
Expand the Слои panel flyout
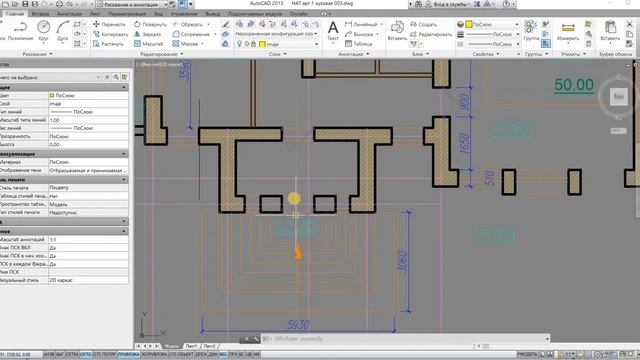[x=278, y=54]
